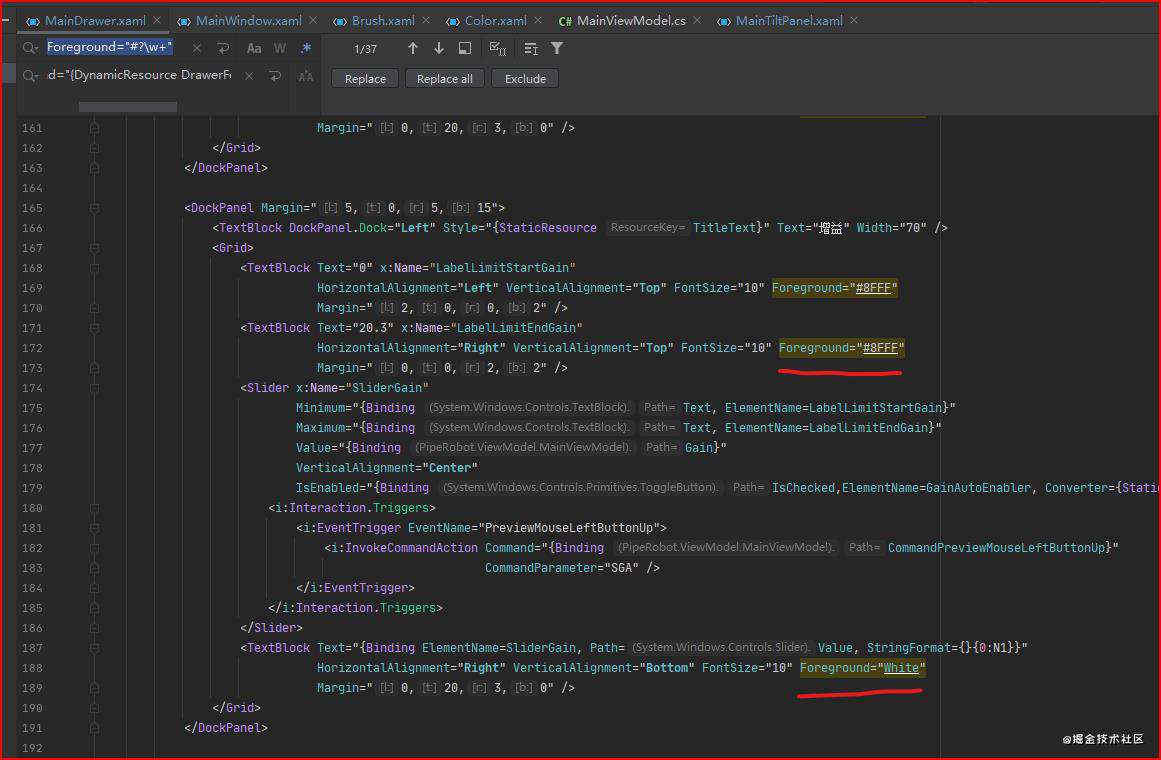Click the White color value on line 188
Screen dimensions: 1161x760
(x=901, y=668)
